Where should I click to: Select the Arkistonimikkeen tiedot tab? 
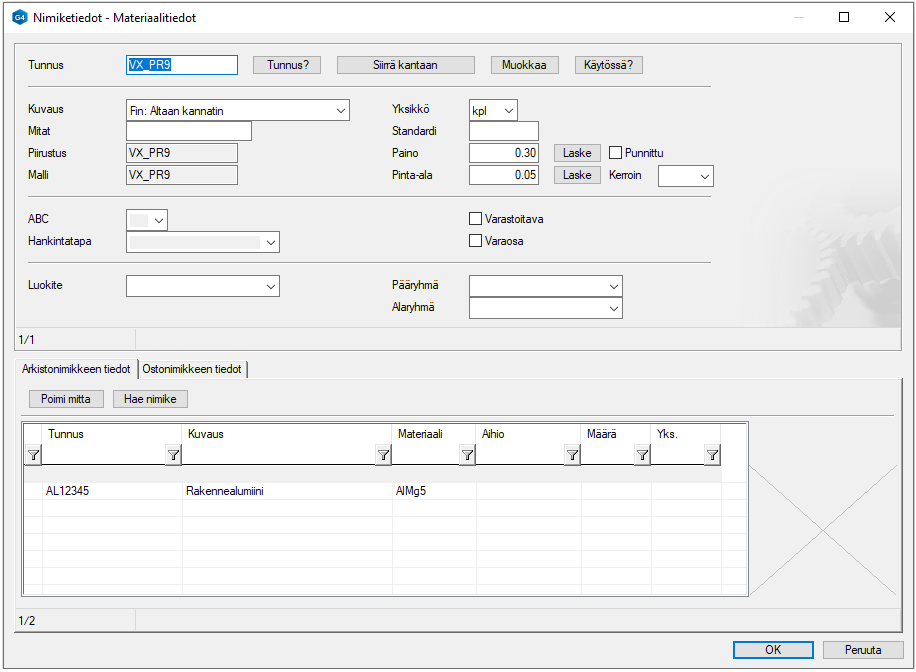tap(76, 369)
